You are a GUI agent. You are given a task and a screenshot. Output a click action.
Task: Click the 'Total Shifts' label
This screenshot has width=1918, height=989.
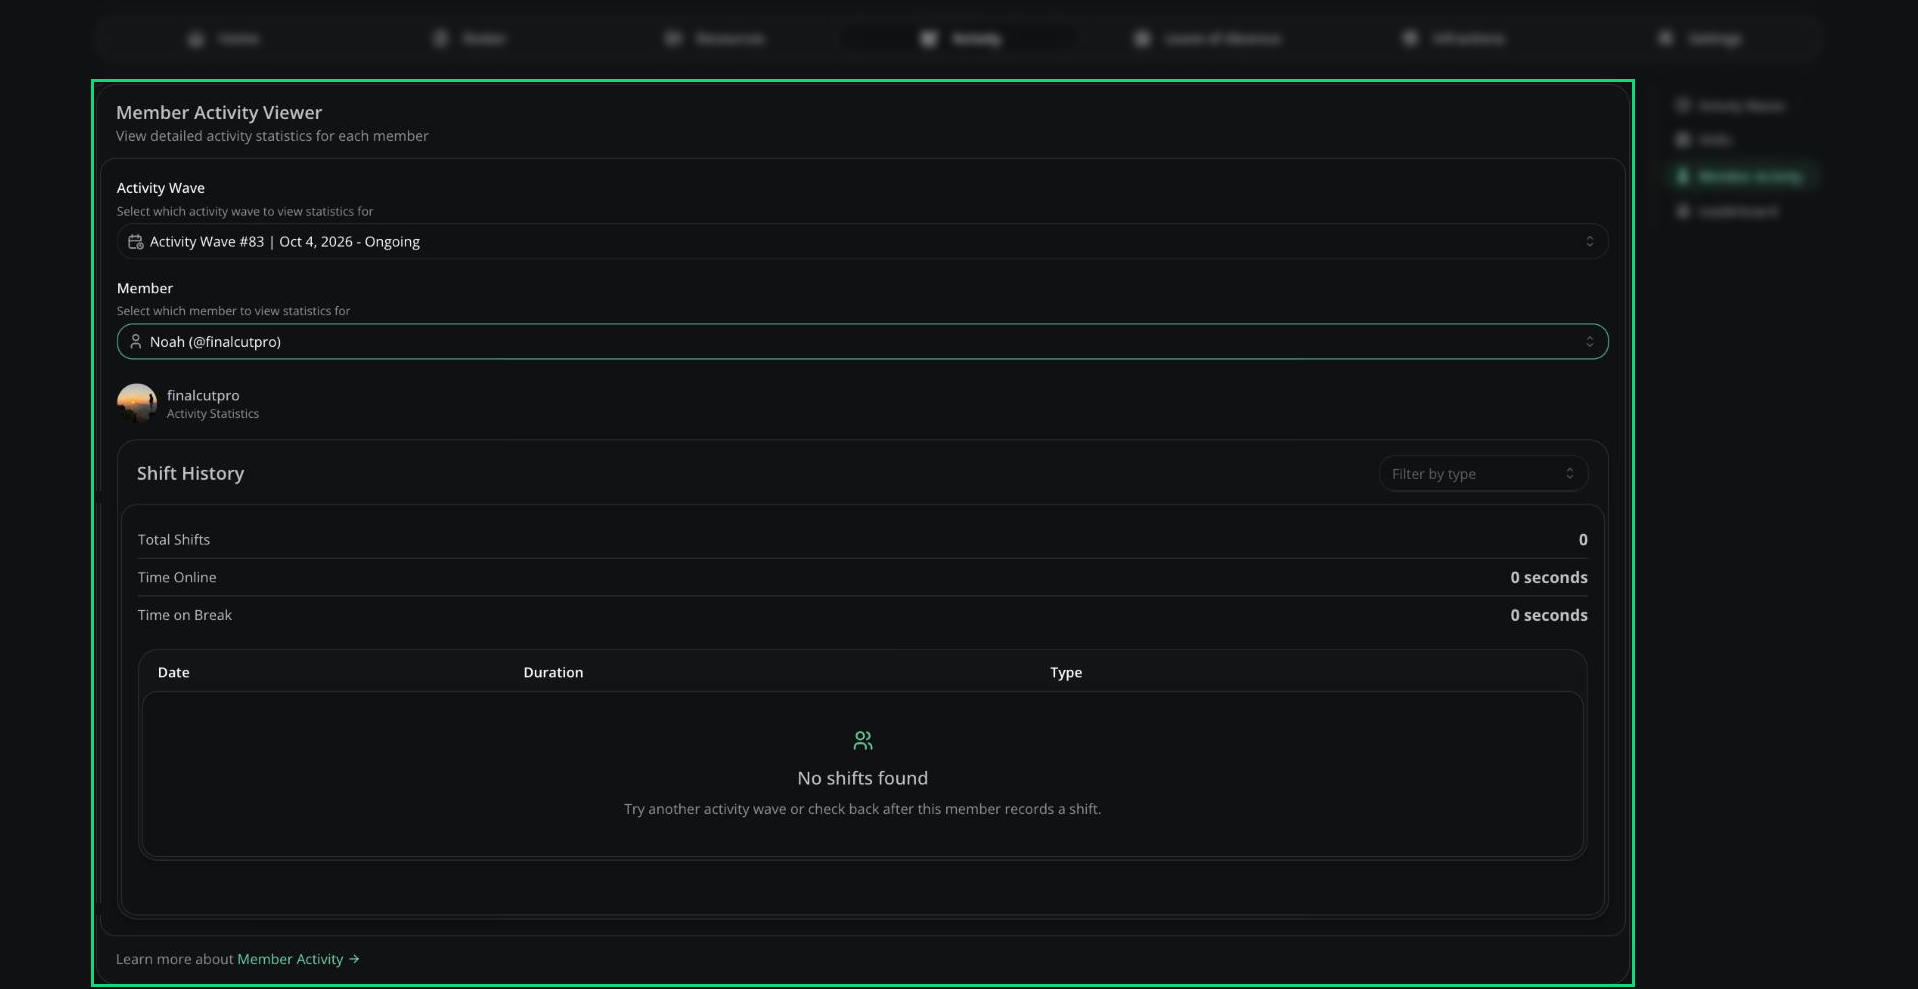point(174,539)
